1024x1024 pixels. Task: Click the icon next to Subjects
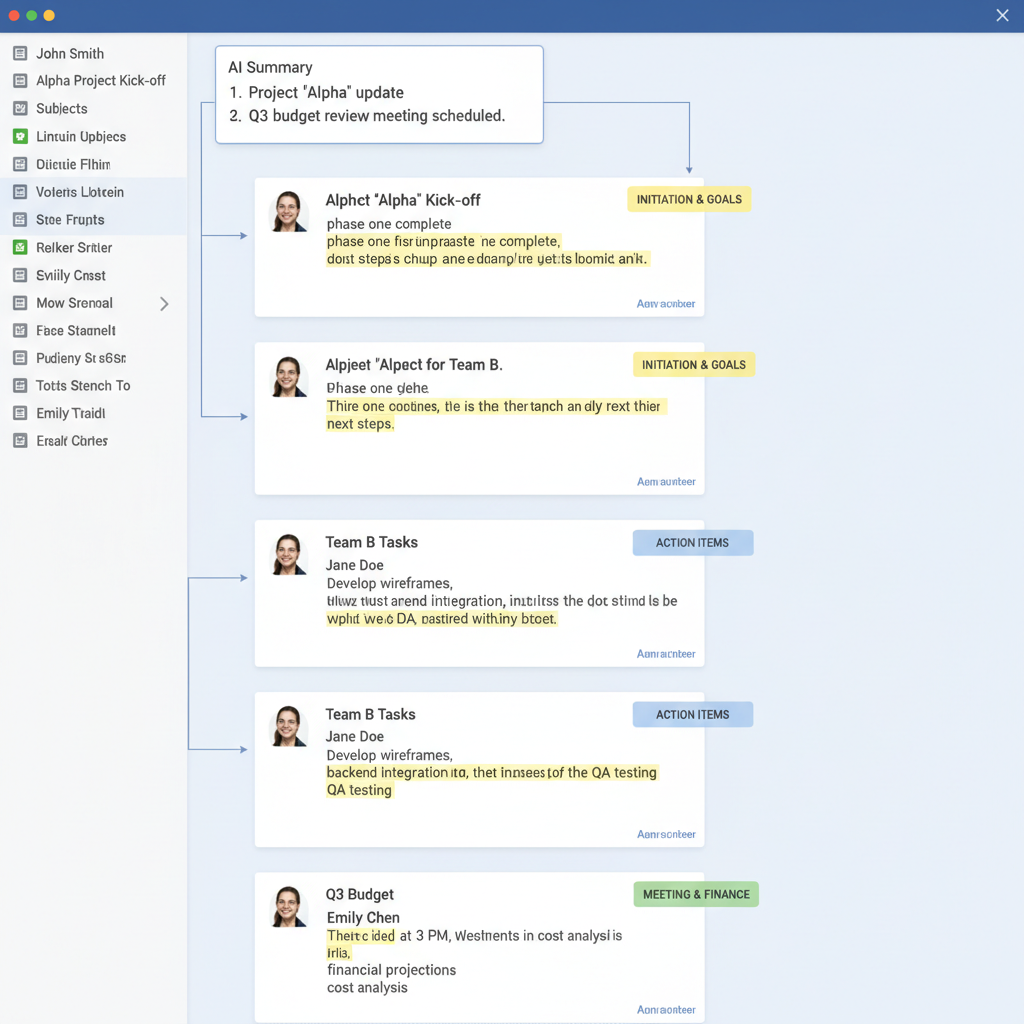point(20,108)
